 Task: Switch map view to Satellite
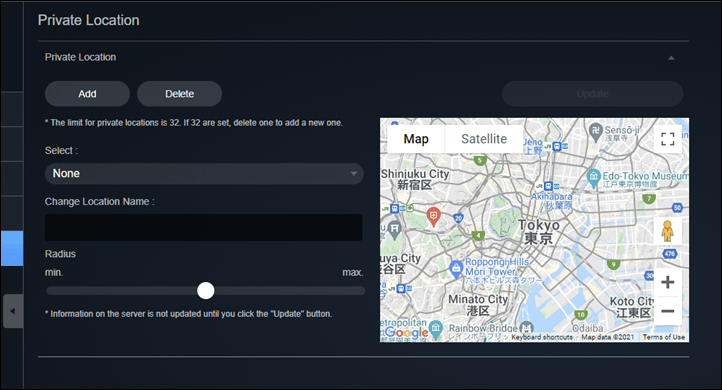[484, 139]
